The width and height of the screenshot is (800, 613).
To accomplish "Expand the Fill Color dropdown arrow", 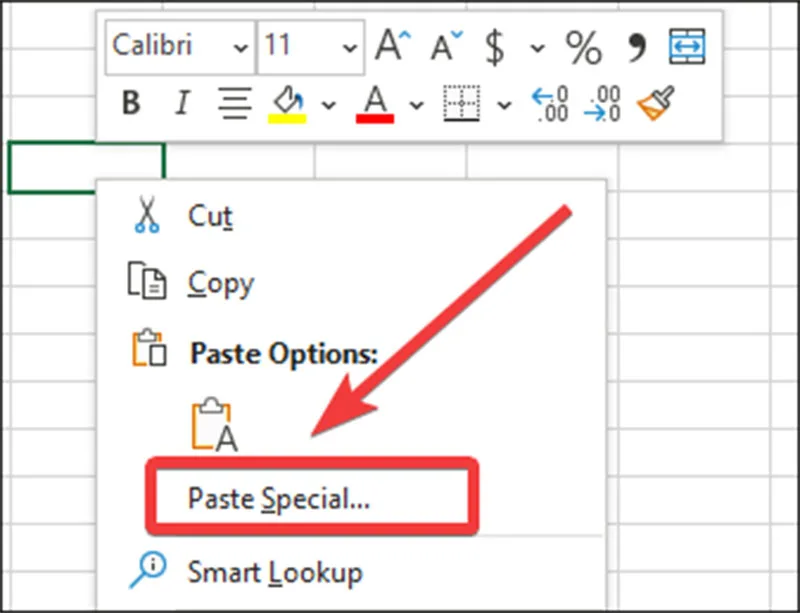I will (329, 105).
